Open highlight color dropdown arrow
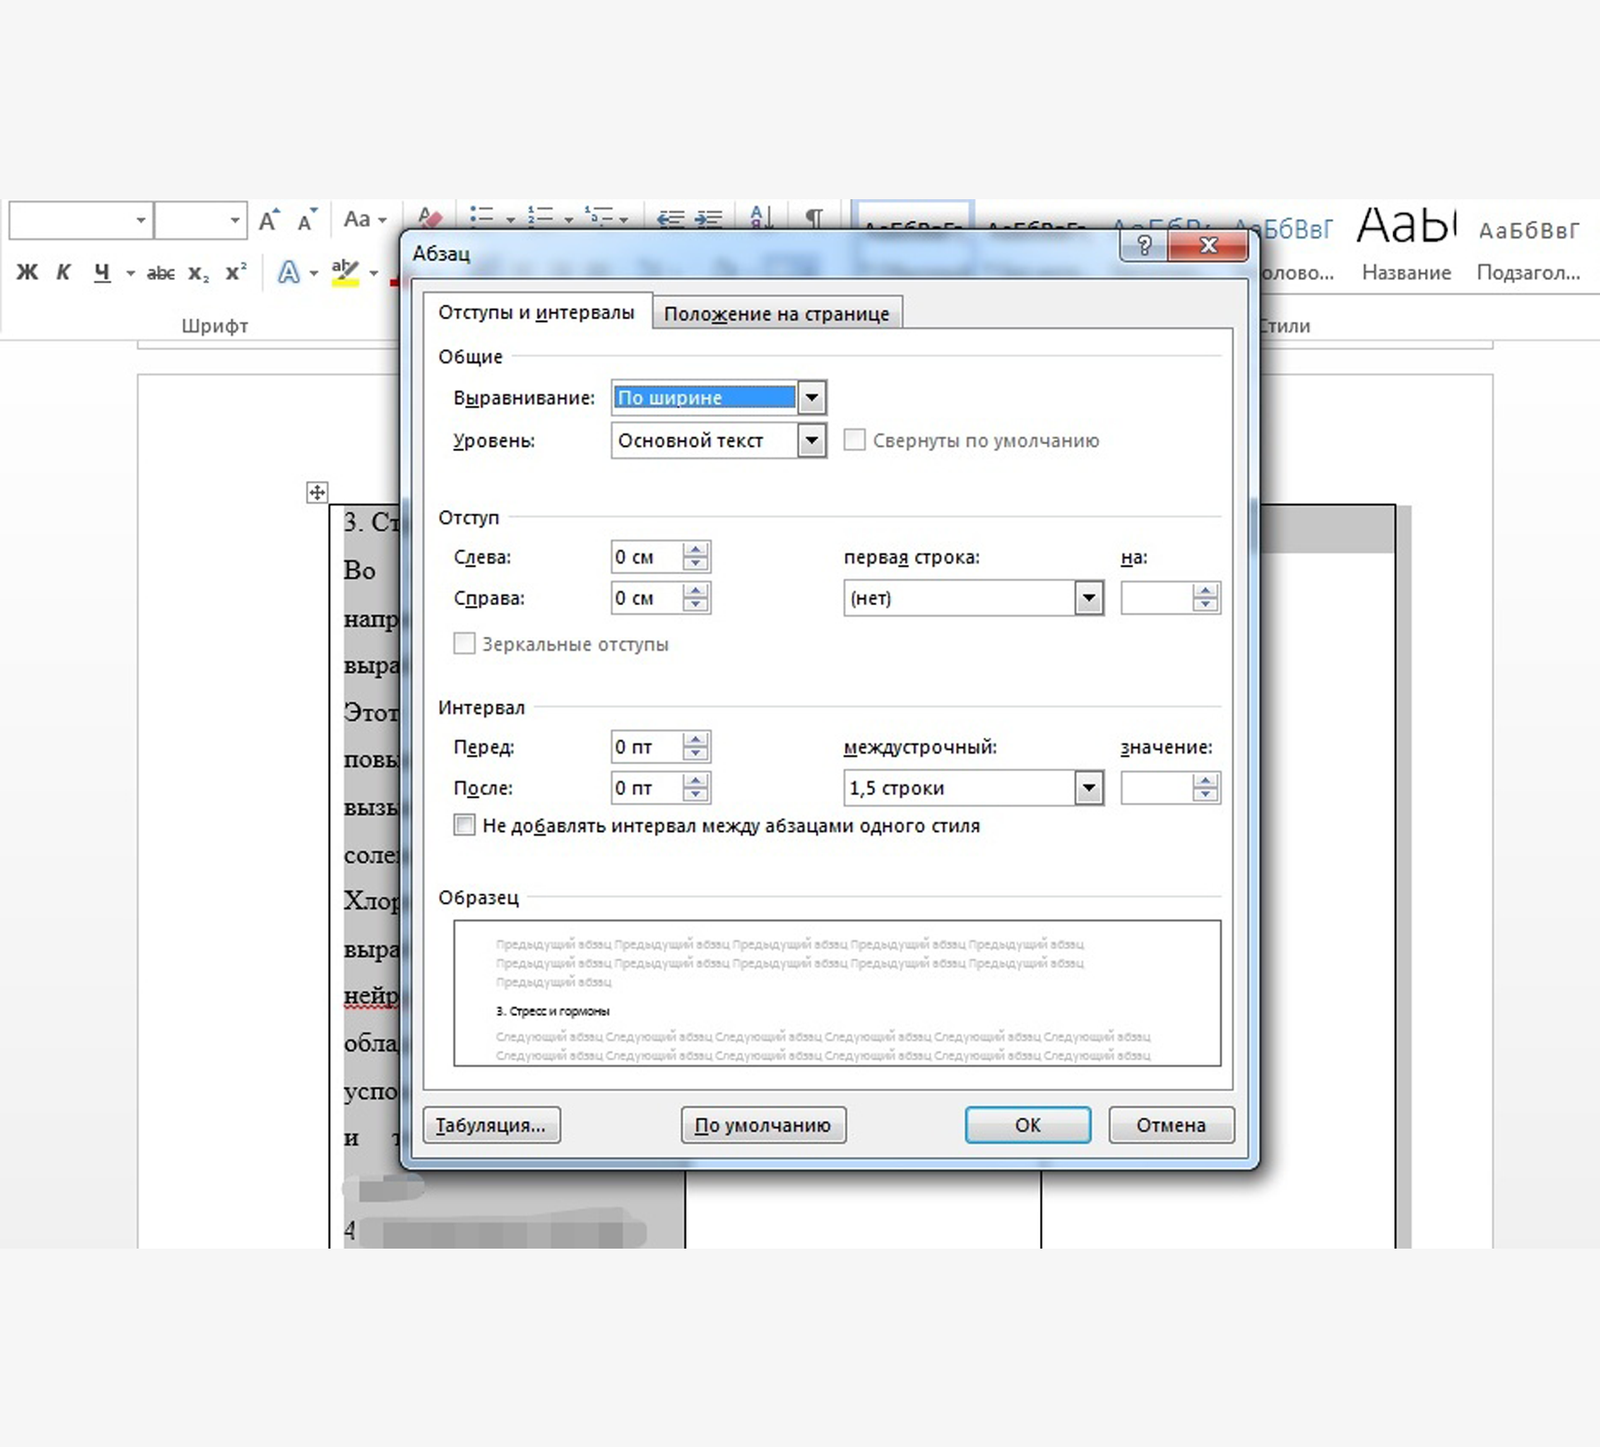1600x1447 pixels. [374, 273]
